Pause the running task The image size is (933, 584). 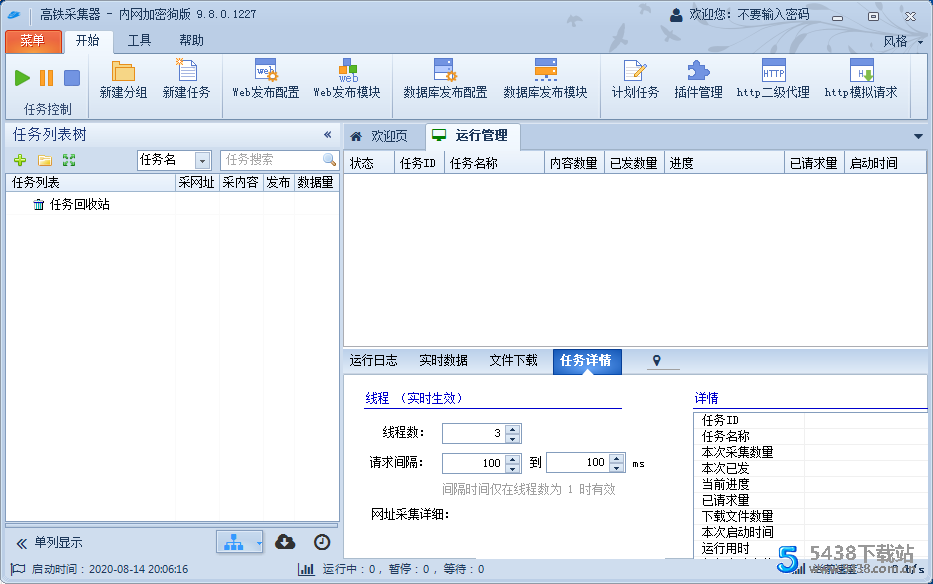point(46,77)
